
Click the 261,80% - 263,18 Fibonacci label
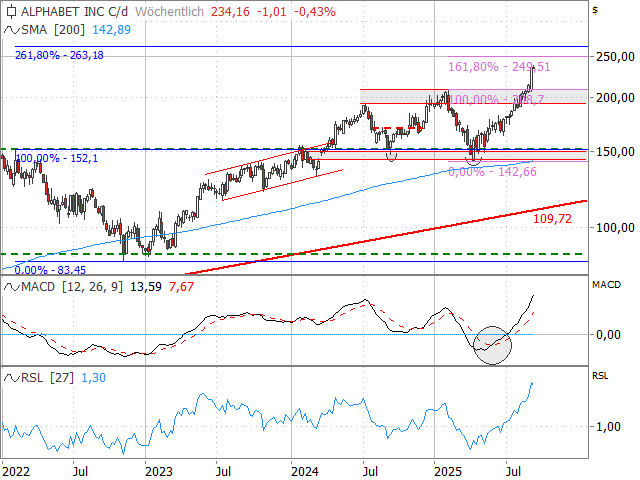tap(59, 55)
